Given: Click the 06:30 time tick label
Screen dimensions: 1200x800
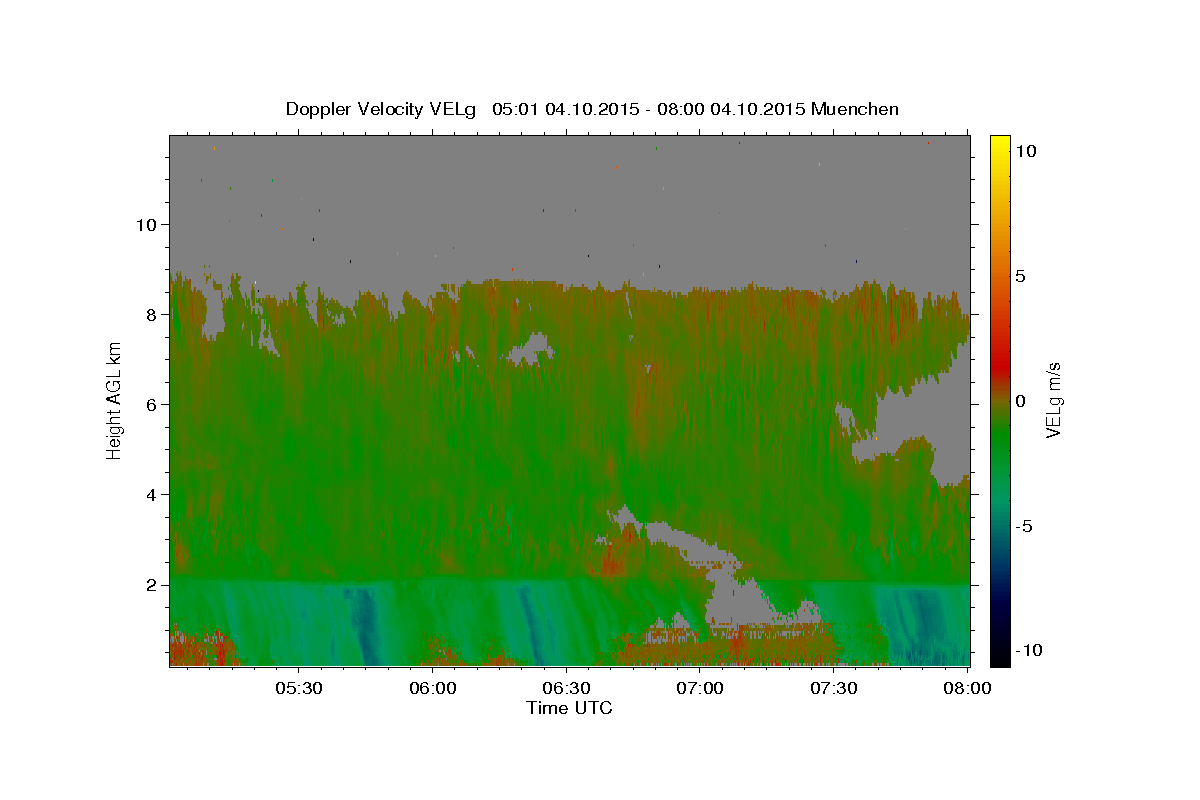Looking at the screenshot, I should 566,689.
